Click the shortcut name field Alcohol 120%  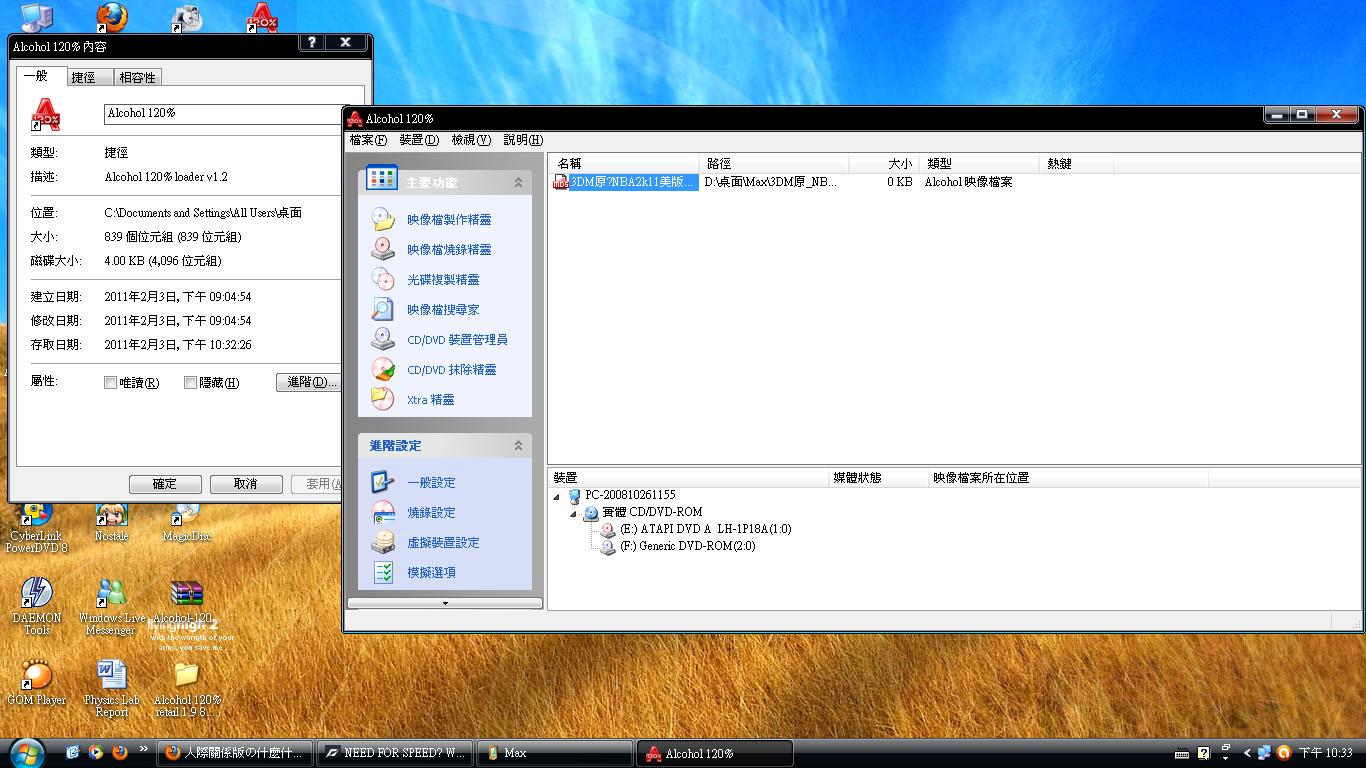coord(223,114)
